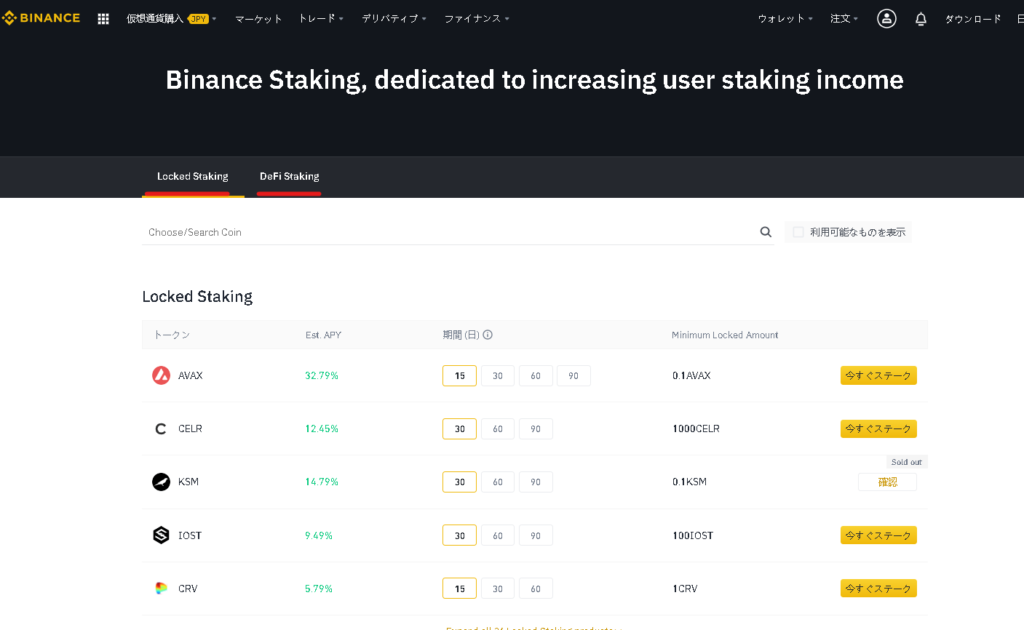Expand the ファイナンス dropdown menu
Viewport: 1024px width, 630px height.
coord(477,19)
